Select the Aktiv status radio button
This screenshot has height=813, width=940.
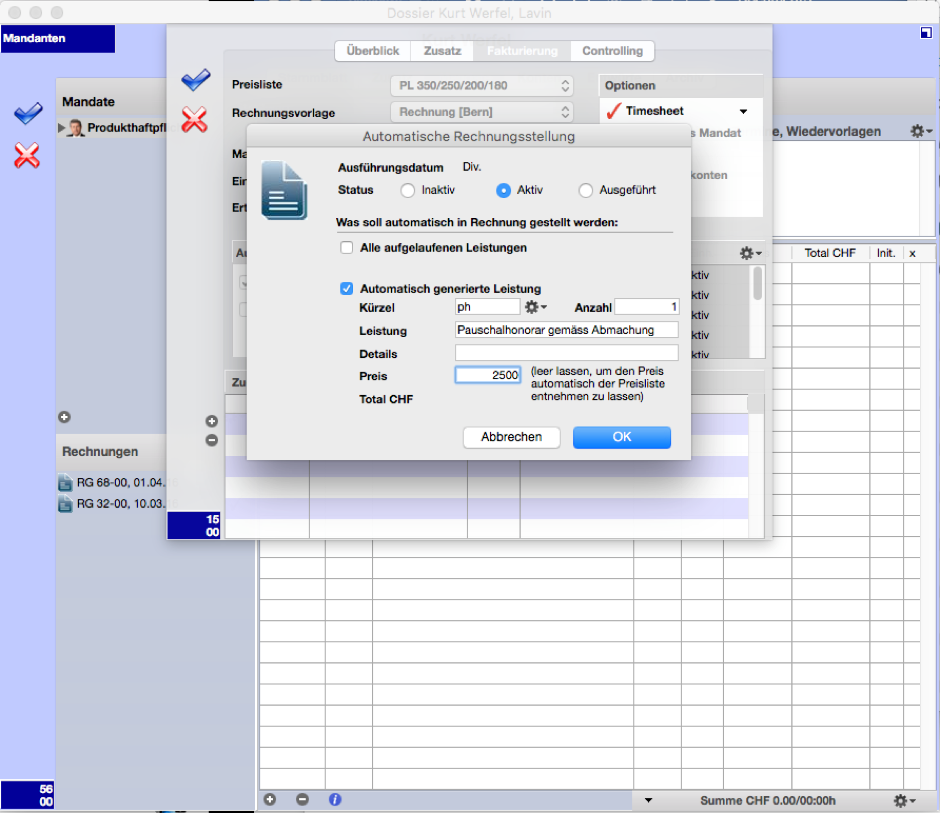(x=504, y=191)
